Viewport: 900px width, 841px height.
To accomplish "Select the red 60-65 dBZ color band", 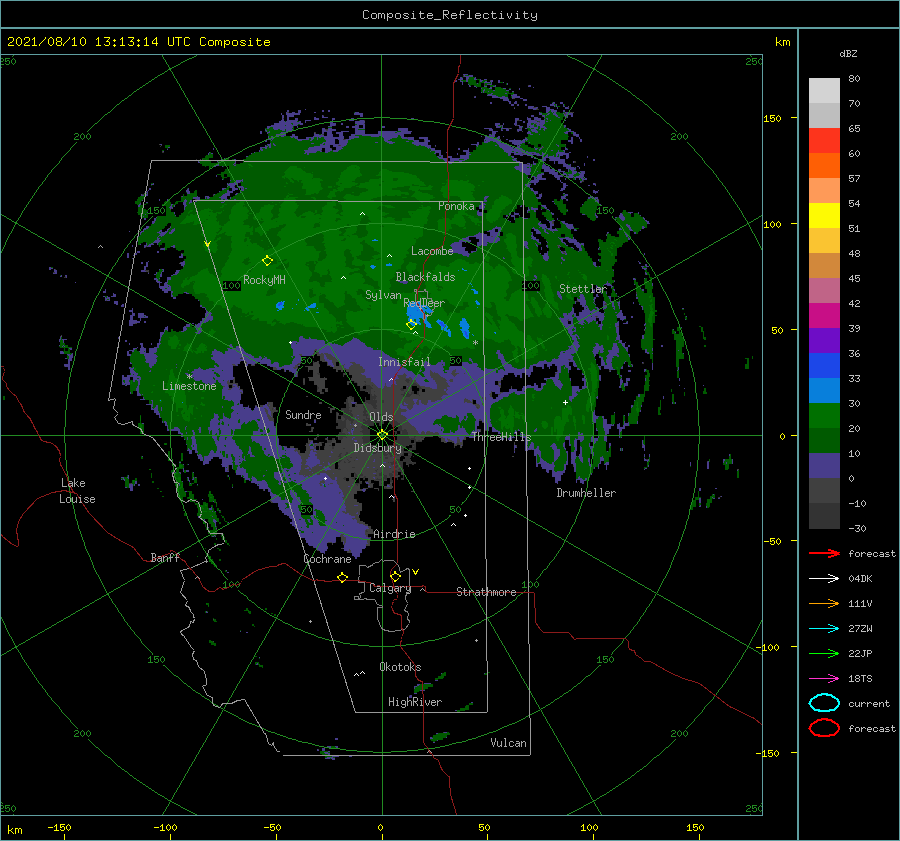I will pyautogui.click(x=824, y=141).
